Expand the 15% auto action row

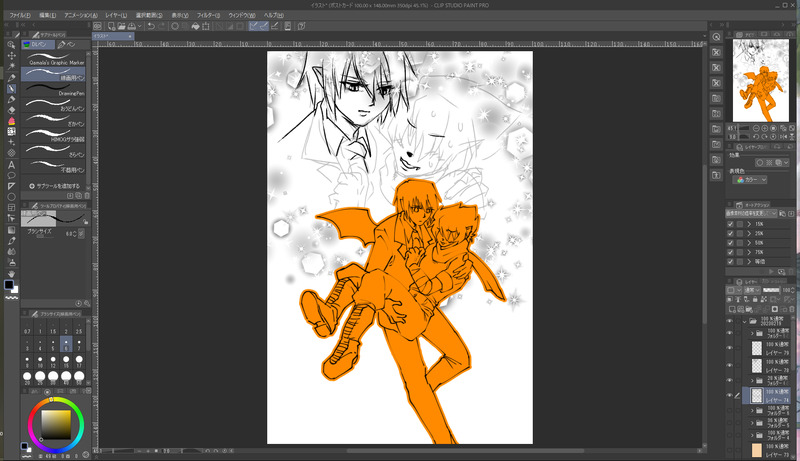749,224
